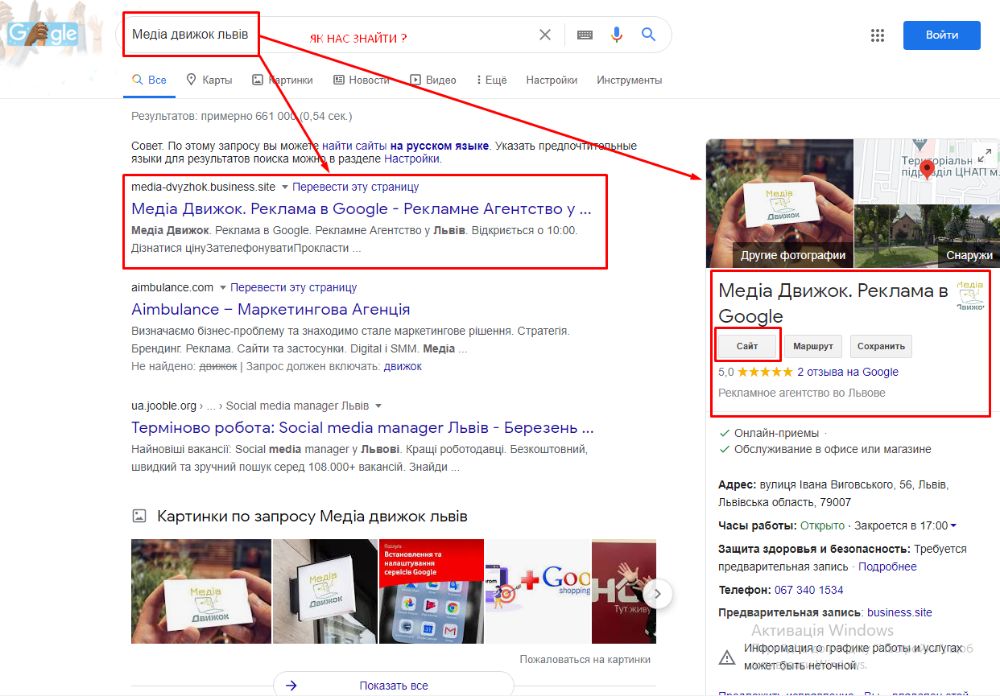Image resolution: width=1000 pixels, height=696 pixels.
Task: Click the images section icon by Картинки по запросу
Action: (139, 516)
